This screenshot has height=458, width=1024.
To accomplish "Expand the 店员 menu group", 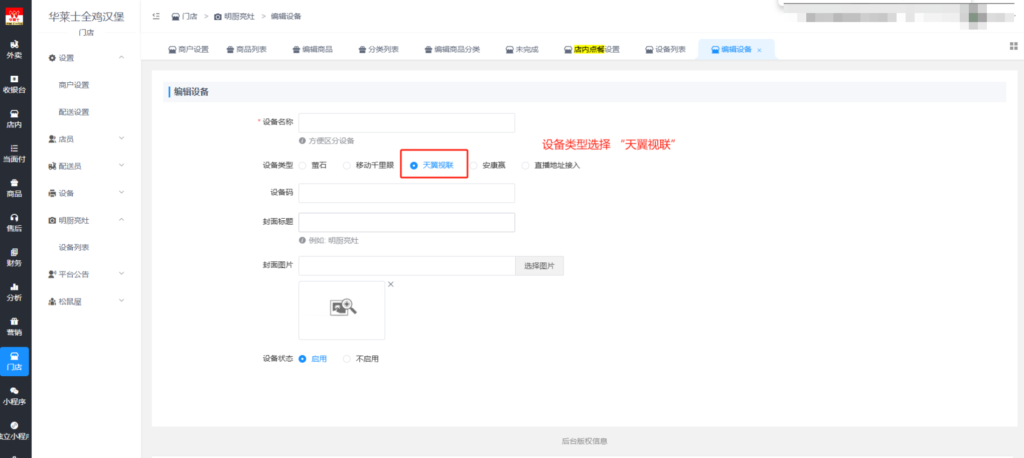I will tap(88, 139).
